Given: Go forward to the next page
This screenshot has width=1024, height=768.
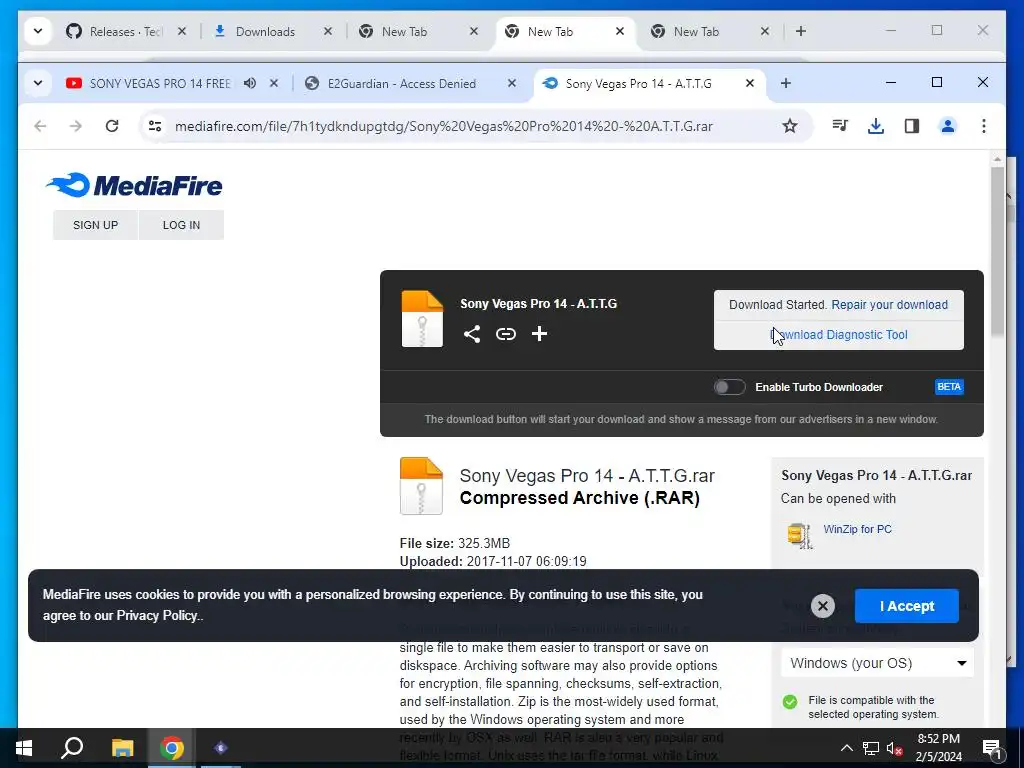Looking at the screenshot, I should click(x=76, y=126).
